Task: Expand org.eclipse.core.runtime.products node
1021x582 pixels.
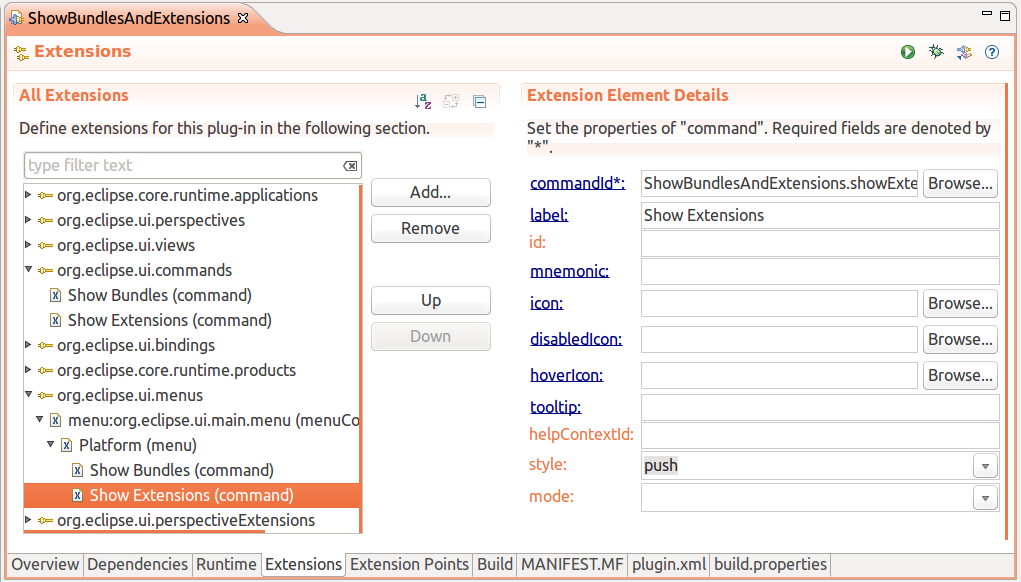Action: coord(28,370)
